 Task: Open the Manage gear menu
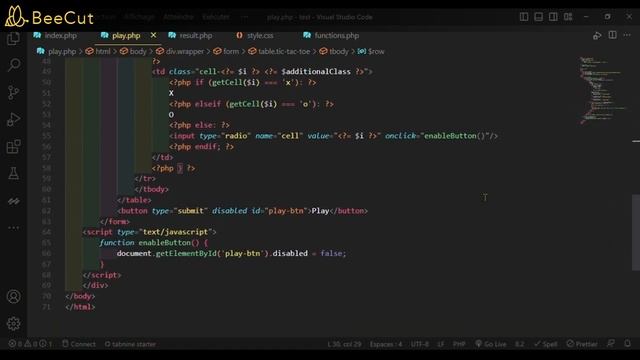(13, 324)
